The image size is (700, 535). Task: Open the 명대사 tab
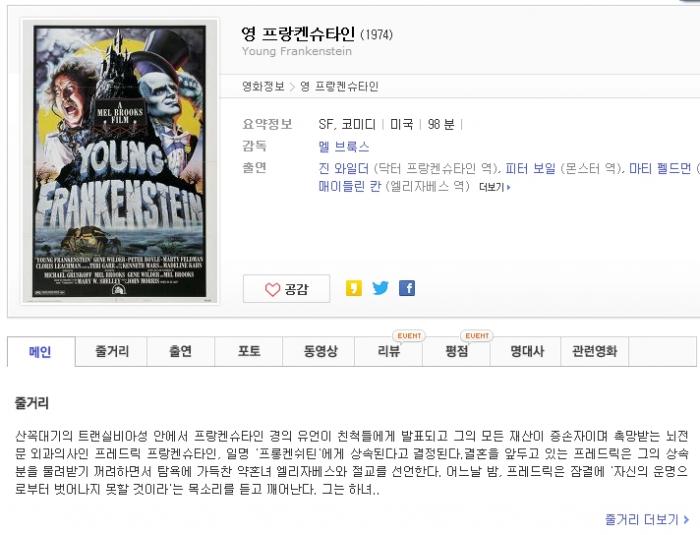tap(527, 351)
